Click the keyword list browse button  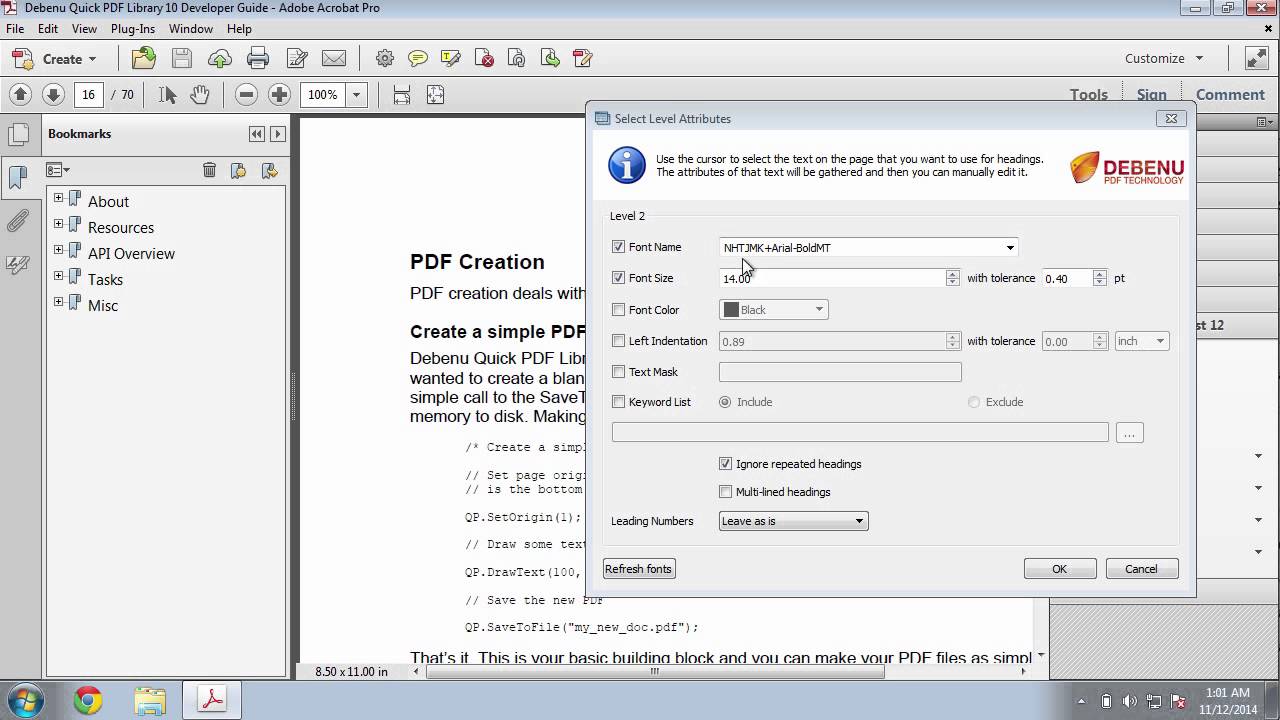[1129, 433]
